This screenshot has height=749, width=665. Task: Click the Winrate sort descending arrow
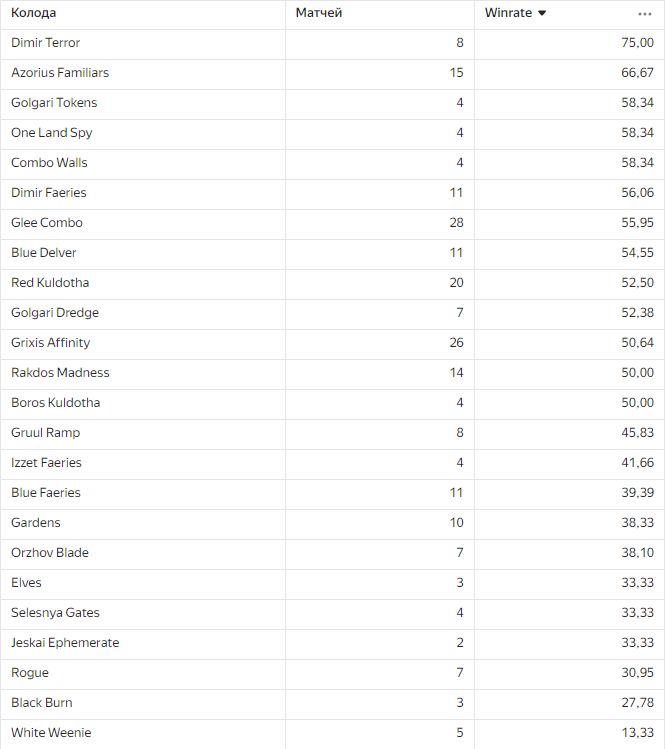pyautogui.click(x=542, y=13)
